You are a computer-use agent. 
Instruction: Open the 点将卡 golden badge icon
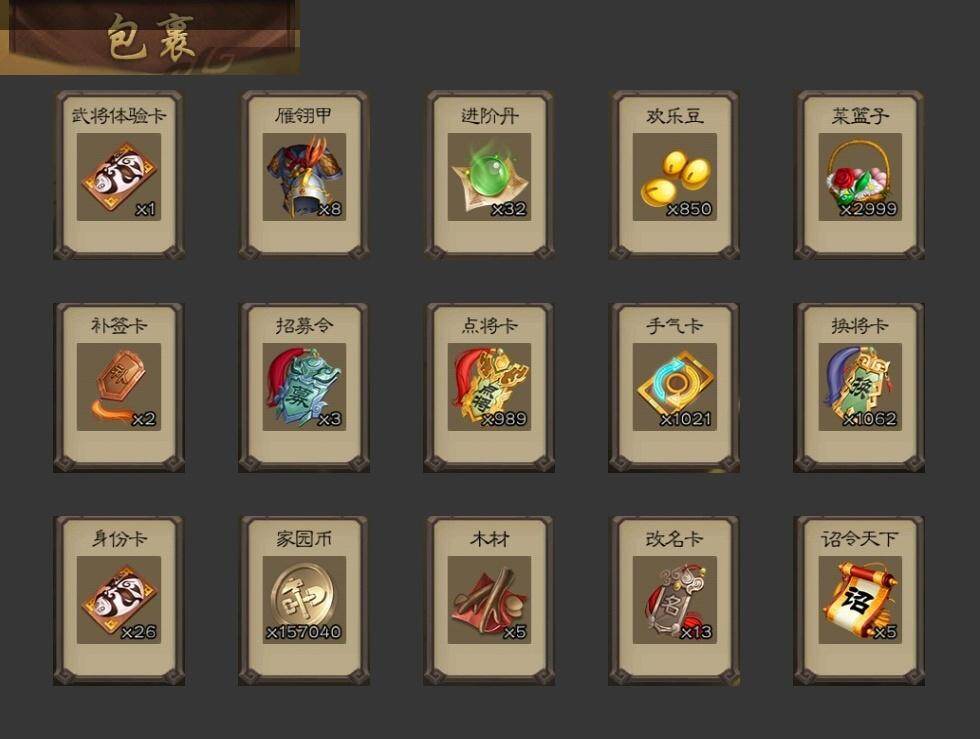coord(489,387)
